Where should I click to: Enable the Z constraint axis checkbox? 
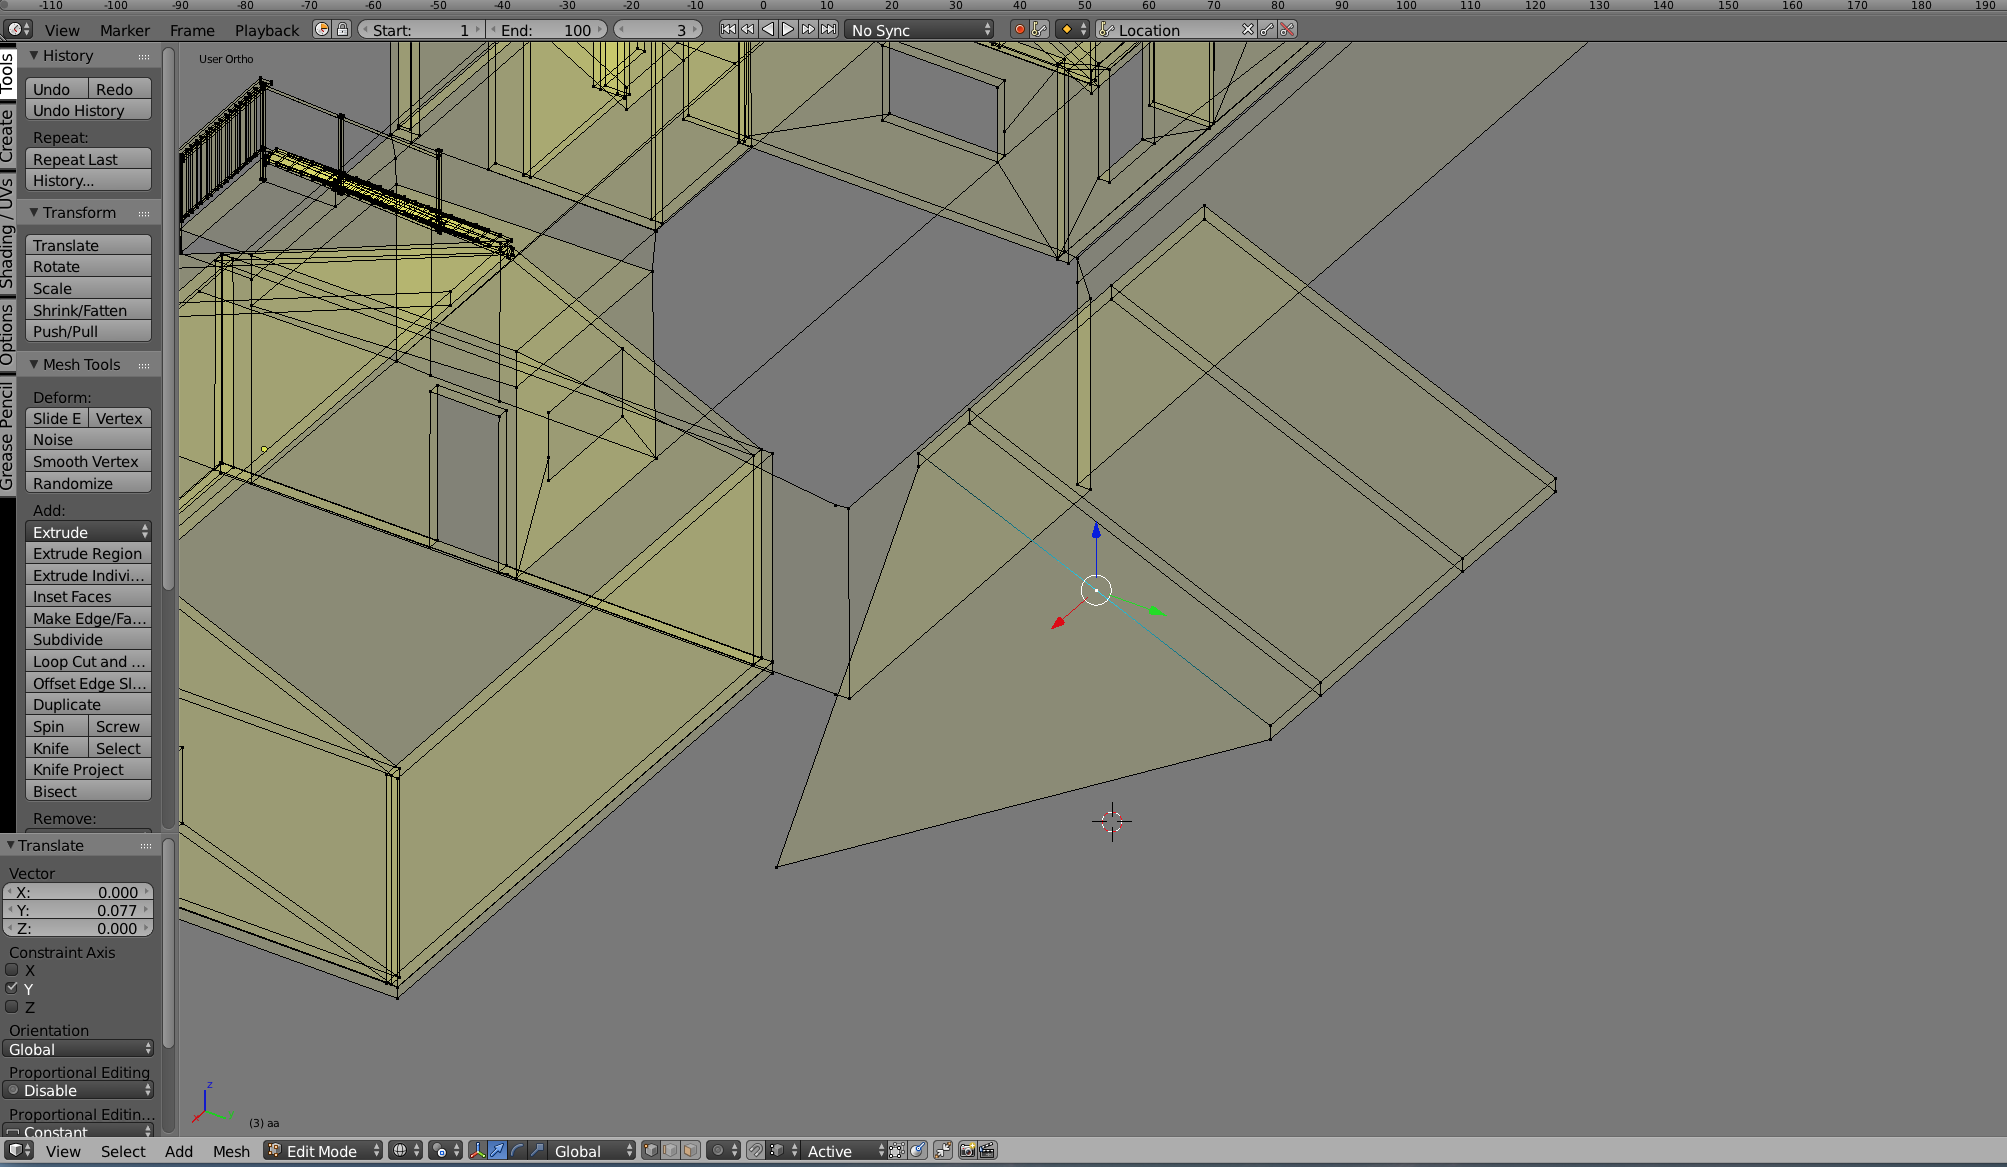point(12,1007)
